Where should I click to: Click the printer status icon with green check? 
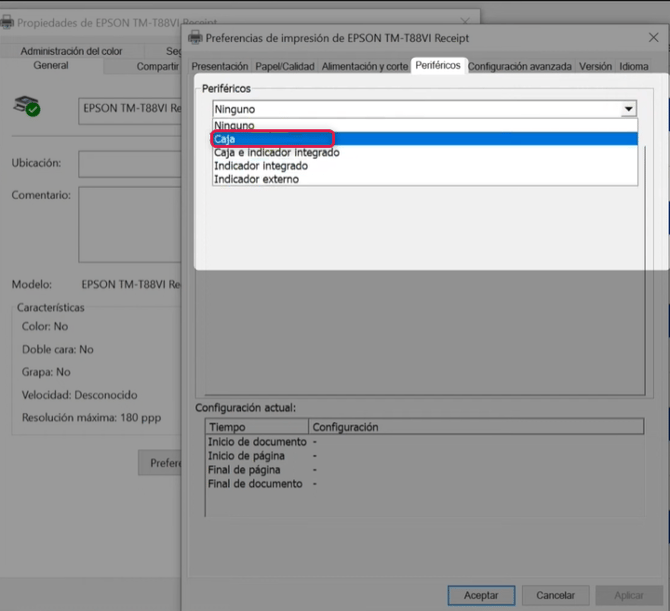[x=27, y=106]
